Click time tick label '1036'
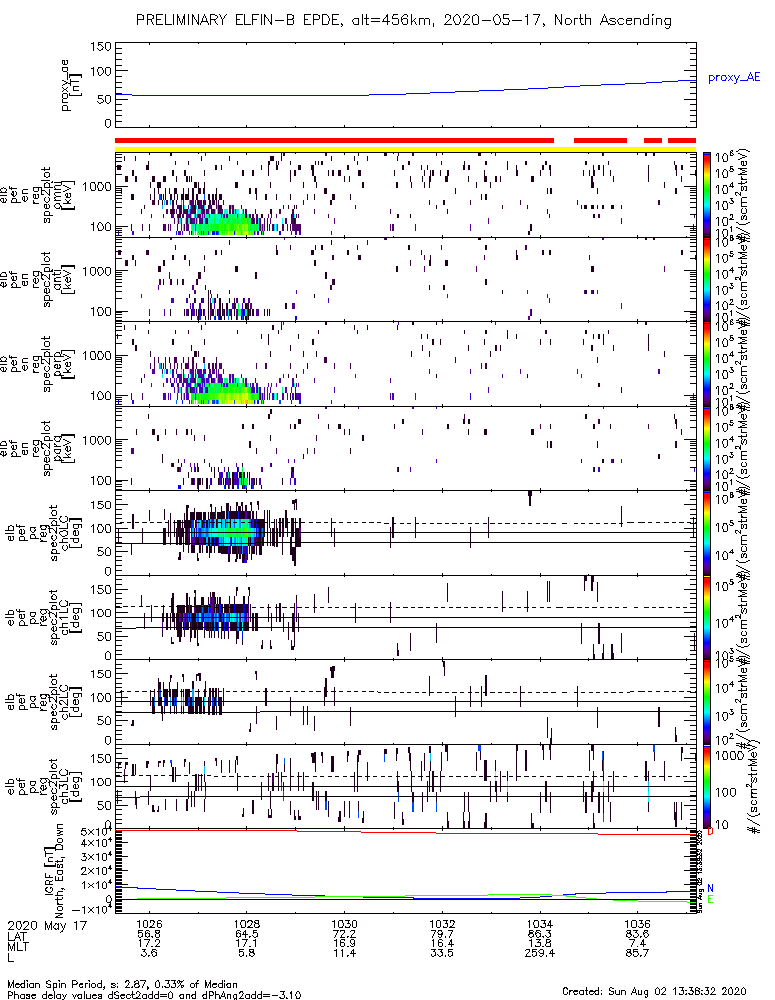775x1000 pixels. pos(637,924)
